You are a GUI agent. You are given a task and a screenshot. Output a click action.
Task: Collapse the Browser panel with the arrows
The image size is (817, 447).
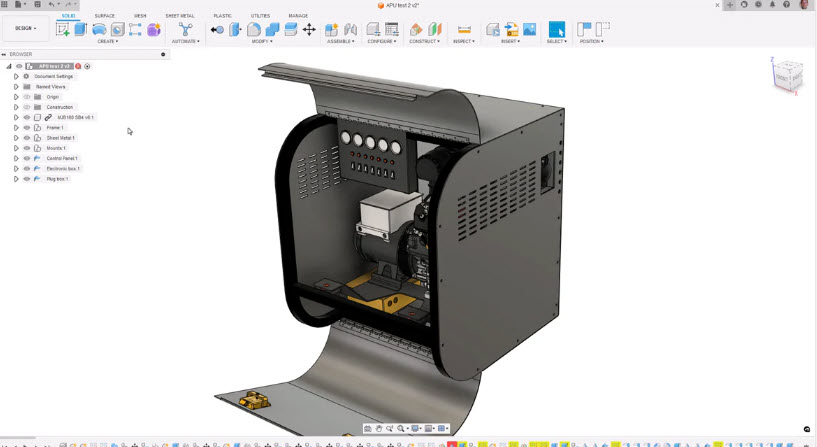pos(4,54)
